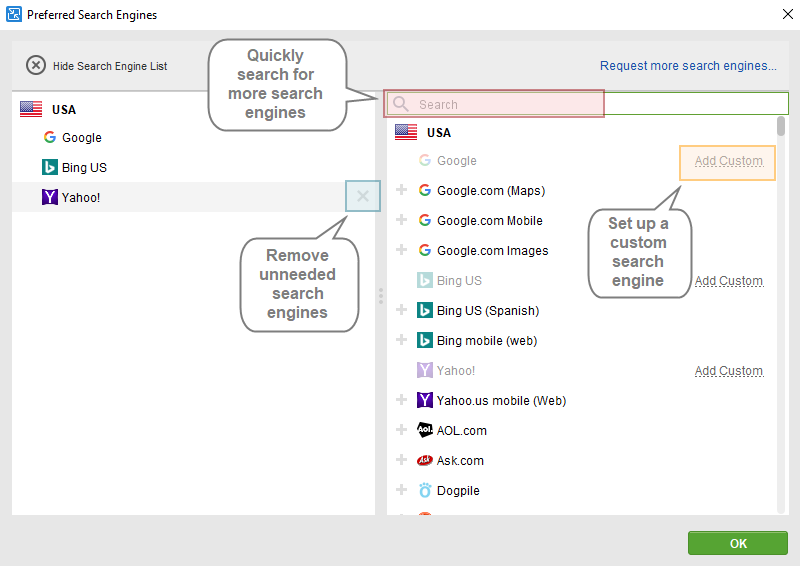Image resolution: width=800 pixels, height=566 pixels.
Task: Select Yahoo.us mobile (Web) entry text
Action: tap(501, 401)
